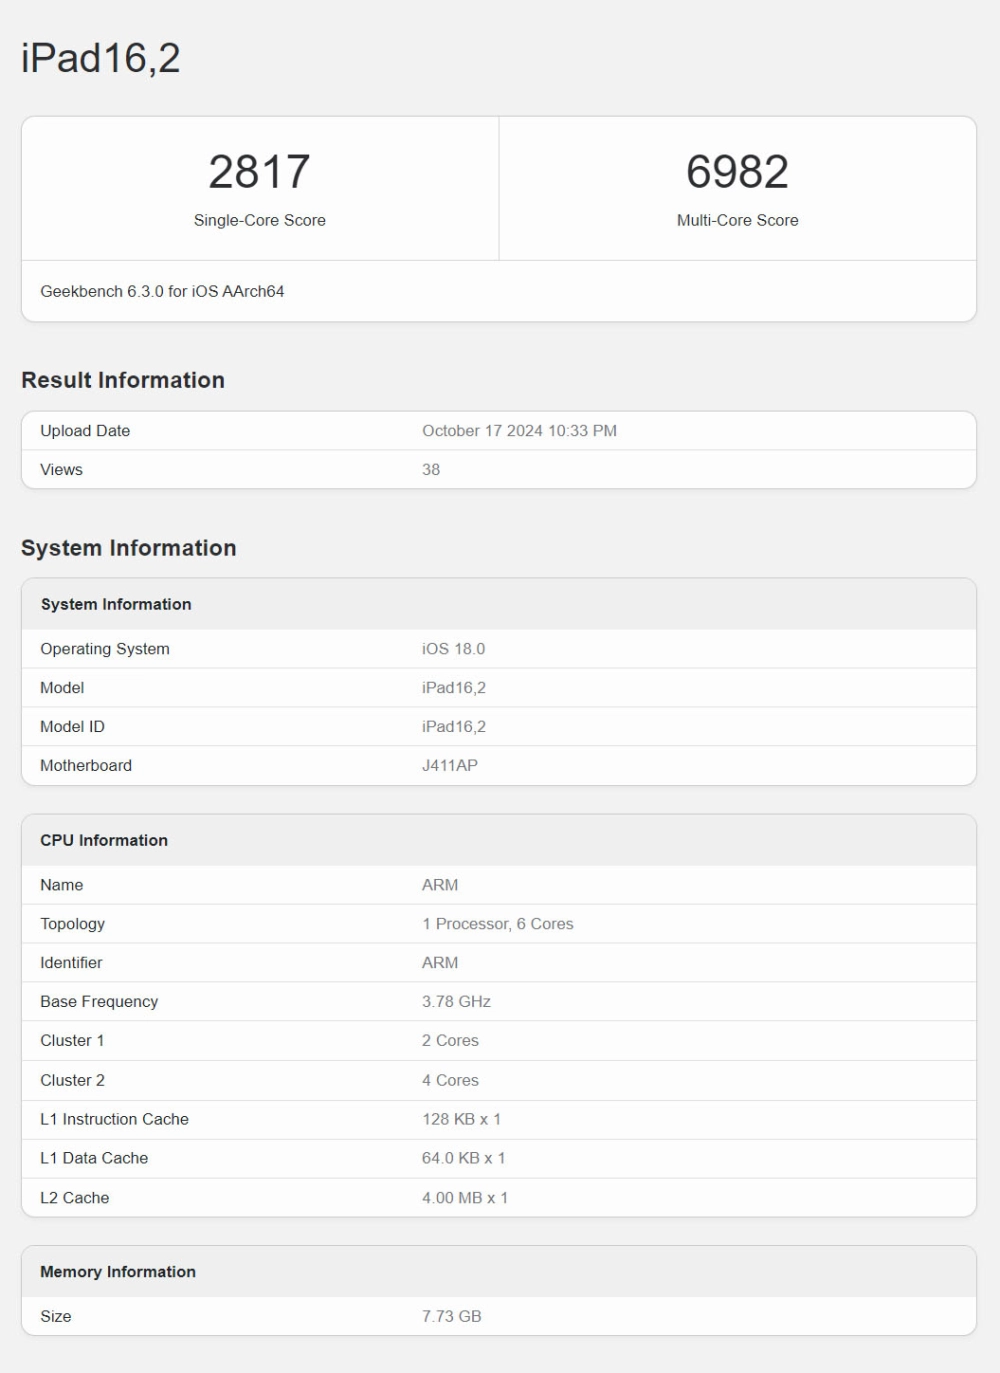Select the L1 Instruction Cache value 128 KB

[x=461, y=1119]
